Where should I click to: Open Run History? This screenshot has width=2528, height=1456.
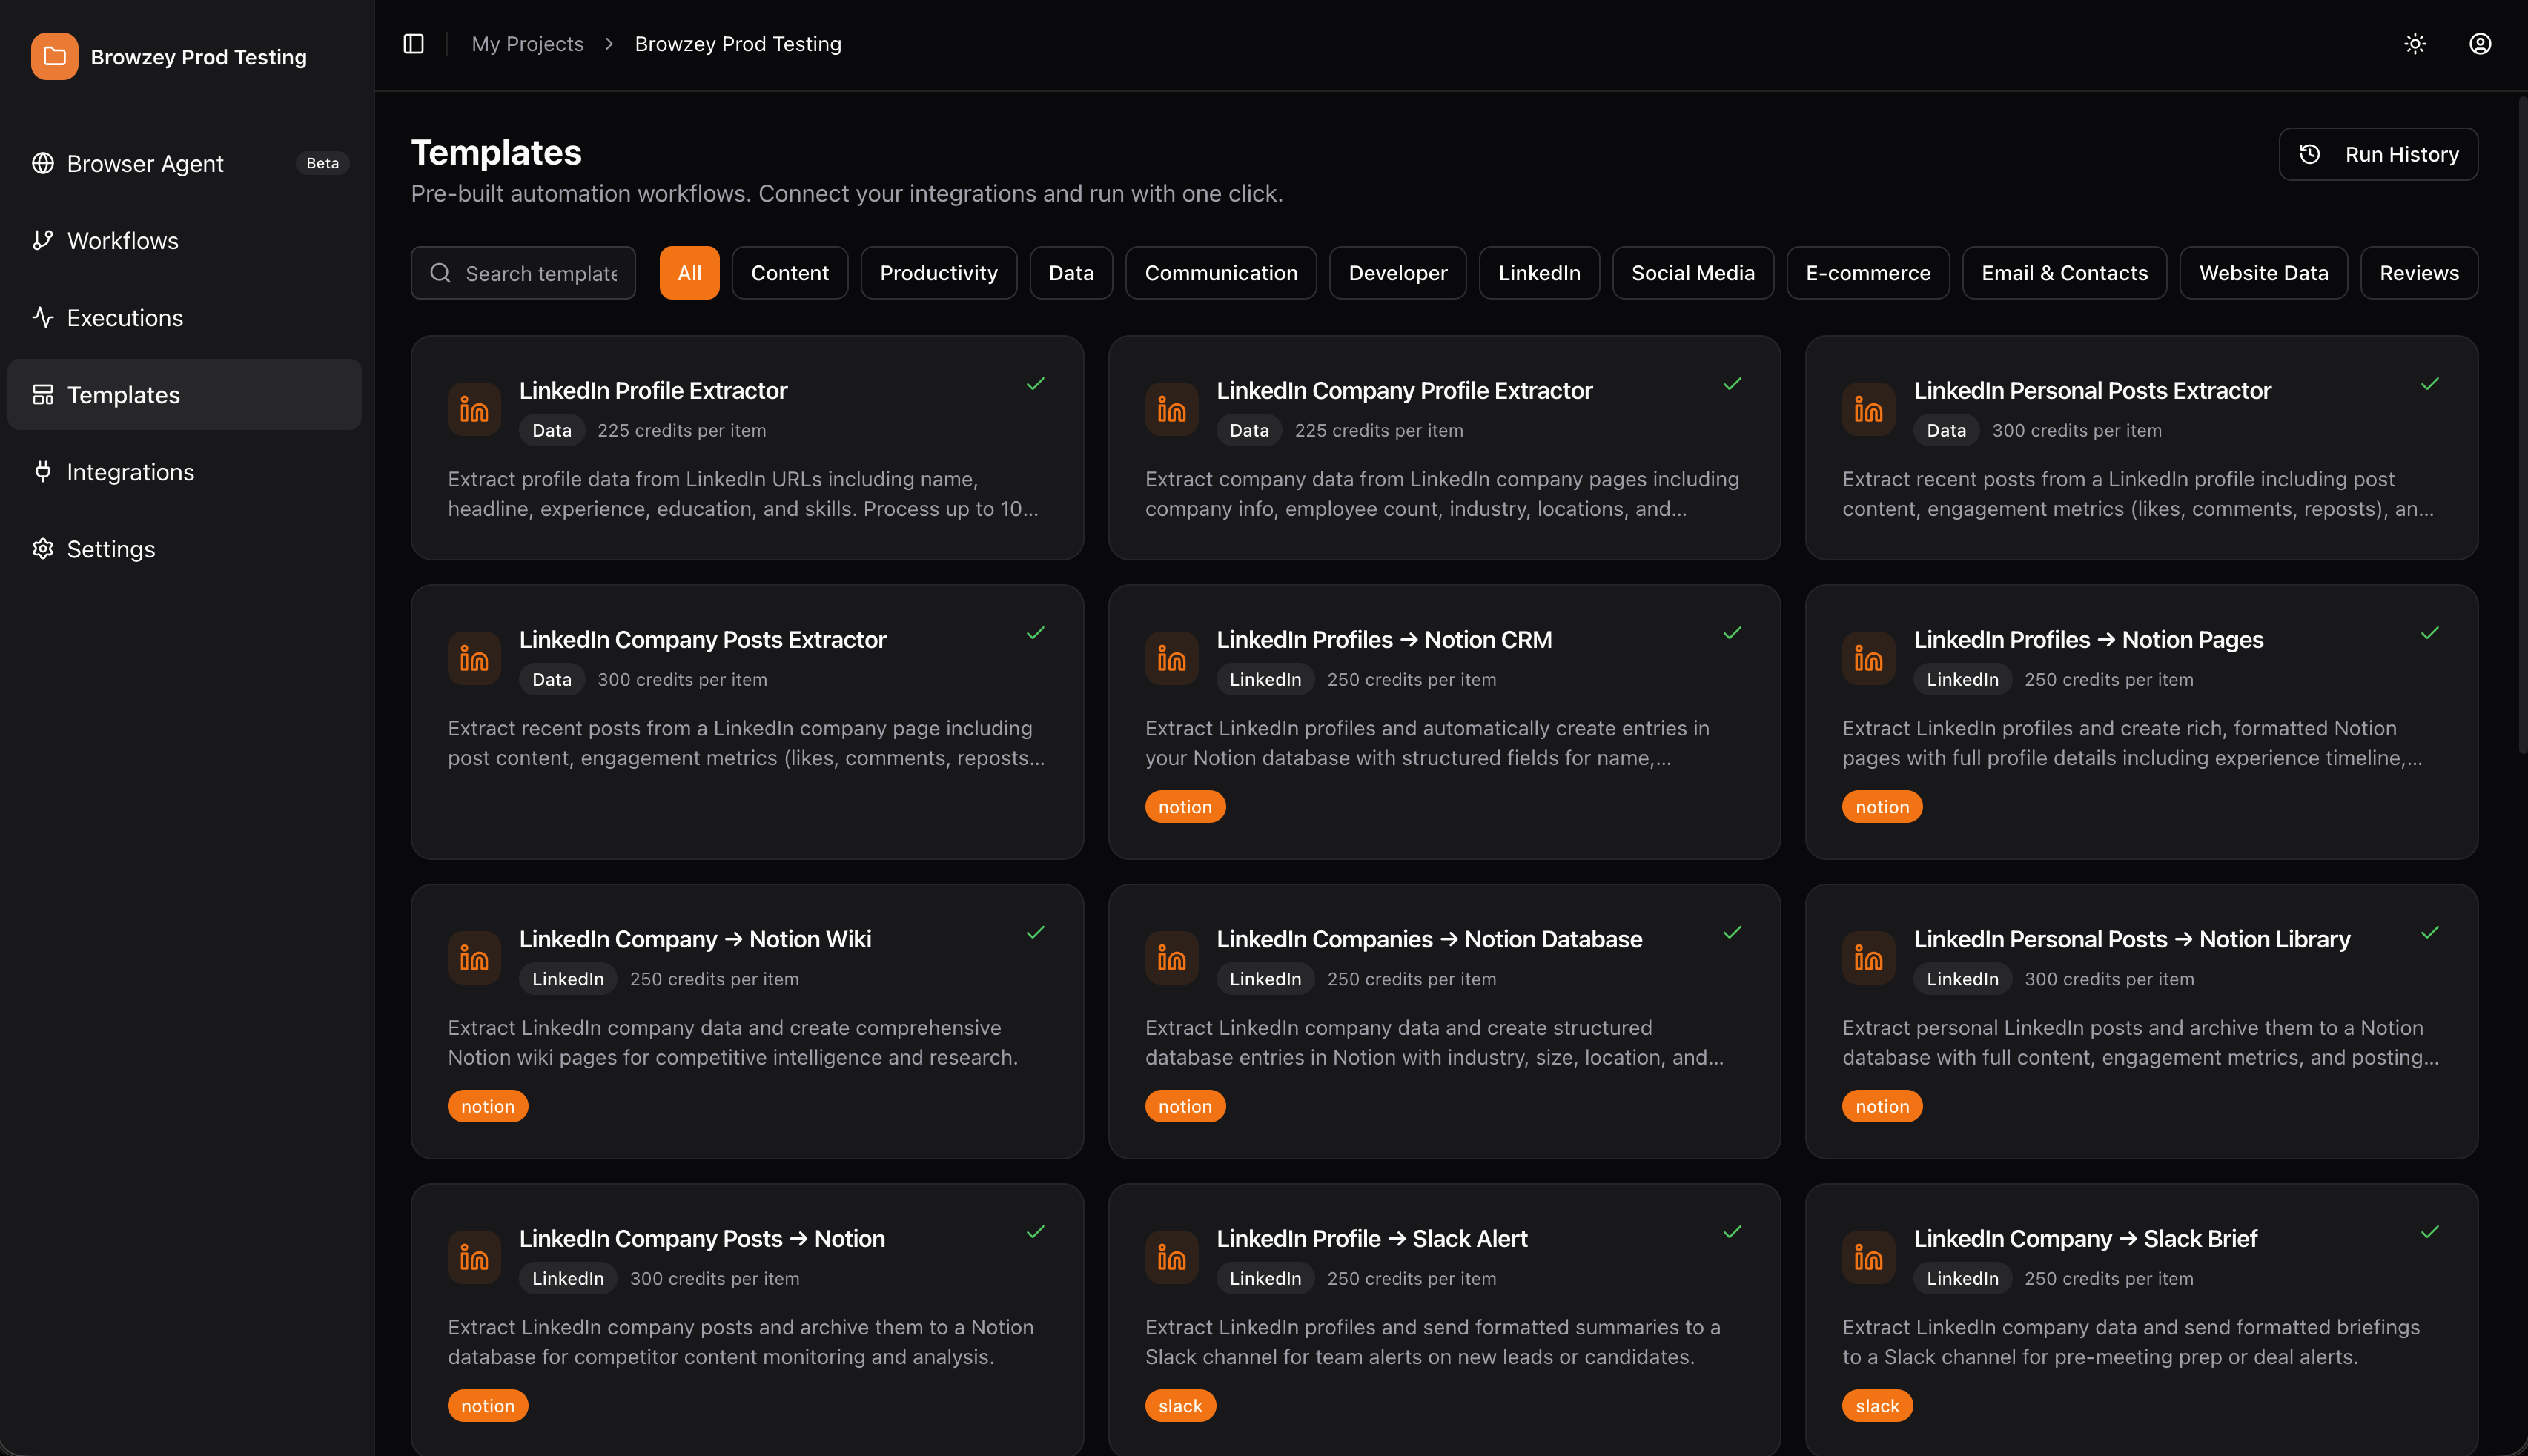(2378, 154)
